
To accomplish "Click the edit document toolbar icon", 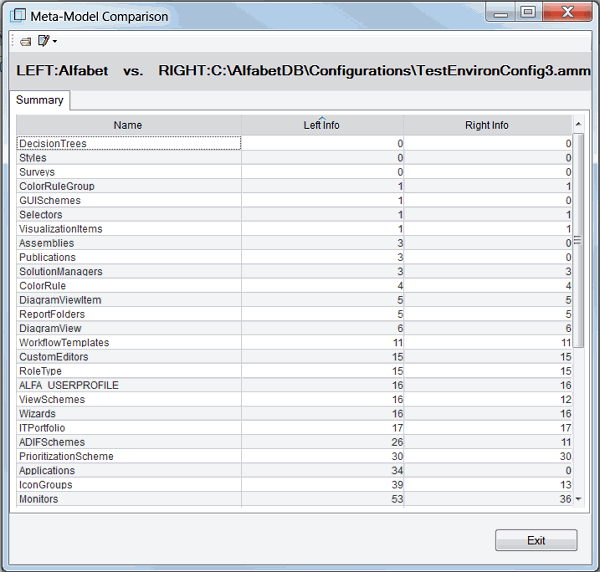I will [x=43, y=41].
